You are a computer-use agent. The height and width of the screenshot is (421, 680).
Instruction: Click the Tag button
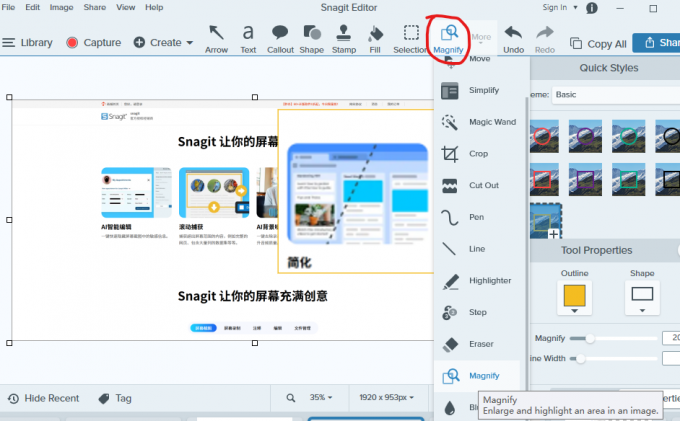pyautogui.click(x=115, y=398)
